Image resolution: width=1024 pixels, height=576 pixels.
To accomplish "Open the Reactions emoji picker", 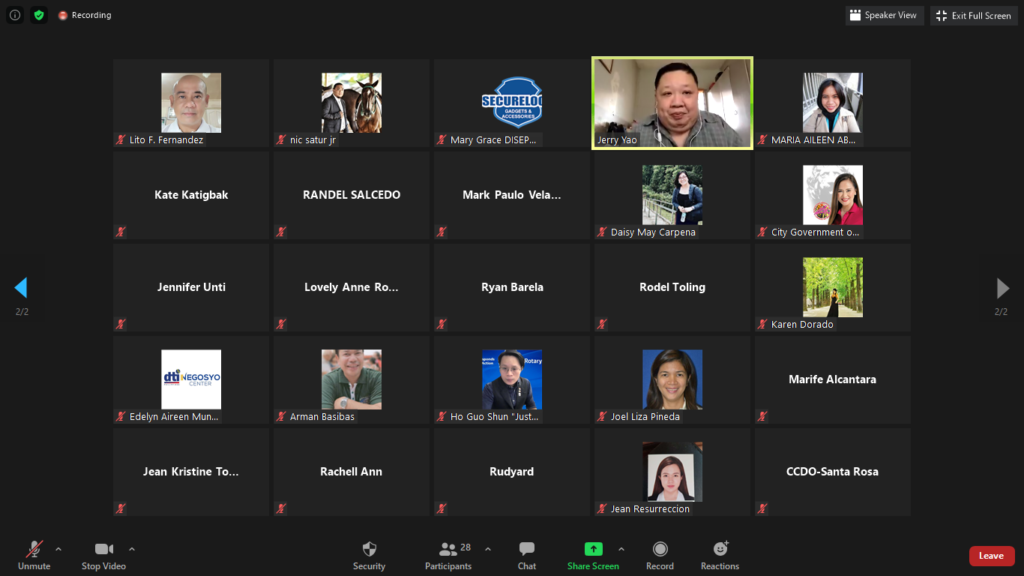I will [x=720, y=555].
